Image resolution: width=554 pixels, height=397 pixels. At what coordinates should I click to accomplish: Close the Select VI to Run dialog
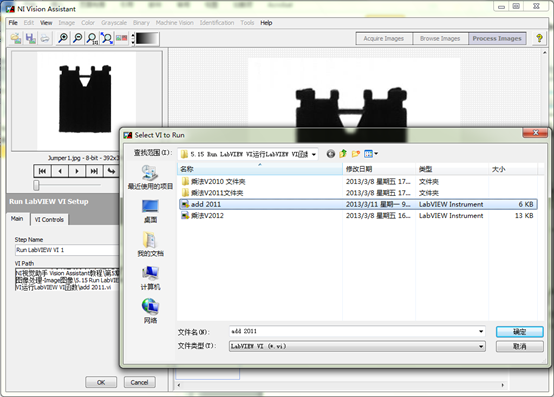pyautogui.click(x=535, y=133)
